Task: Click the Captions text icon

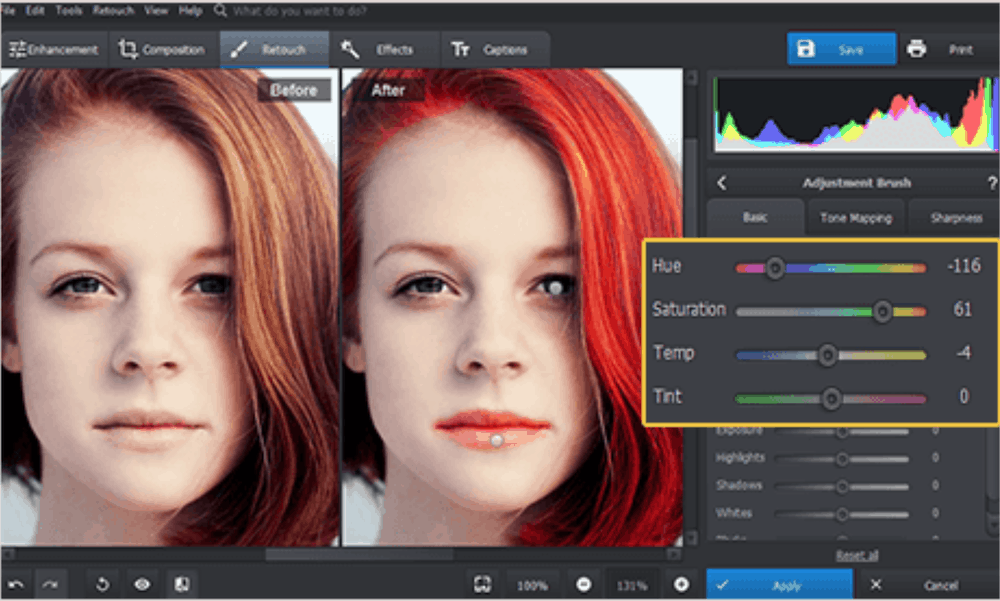Action: [x=460, y=49]
